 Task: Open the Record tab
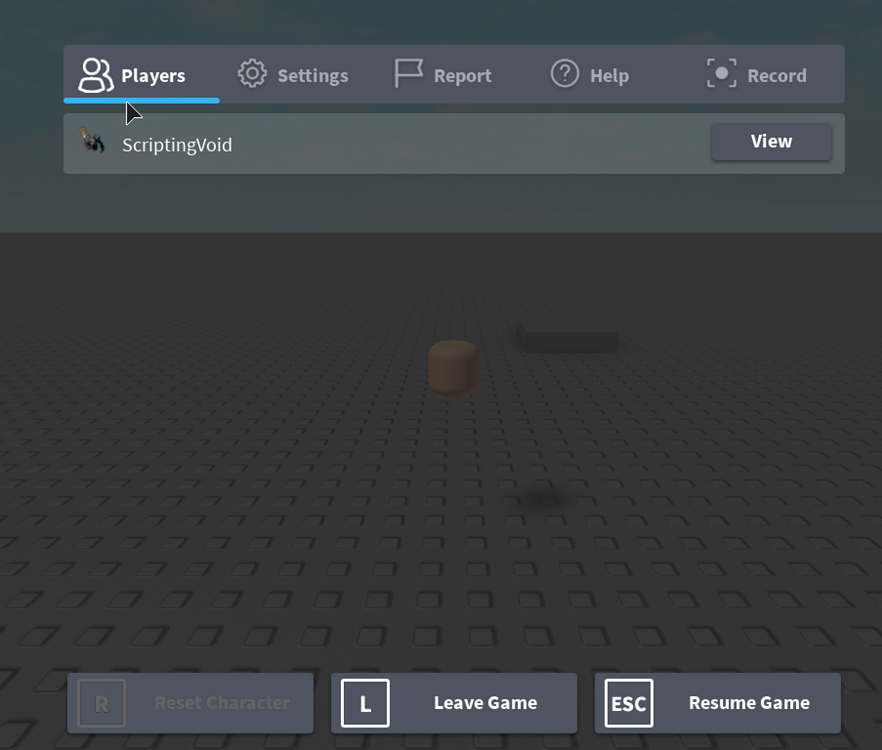(x=759, y=74)
